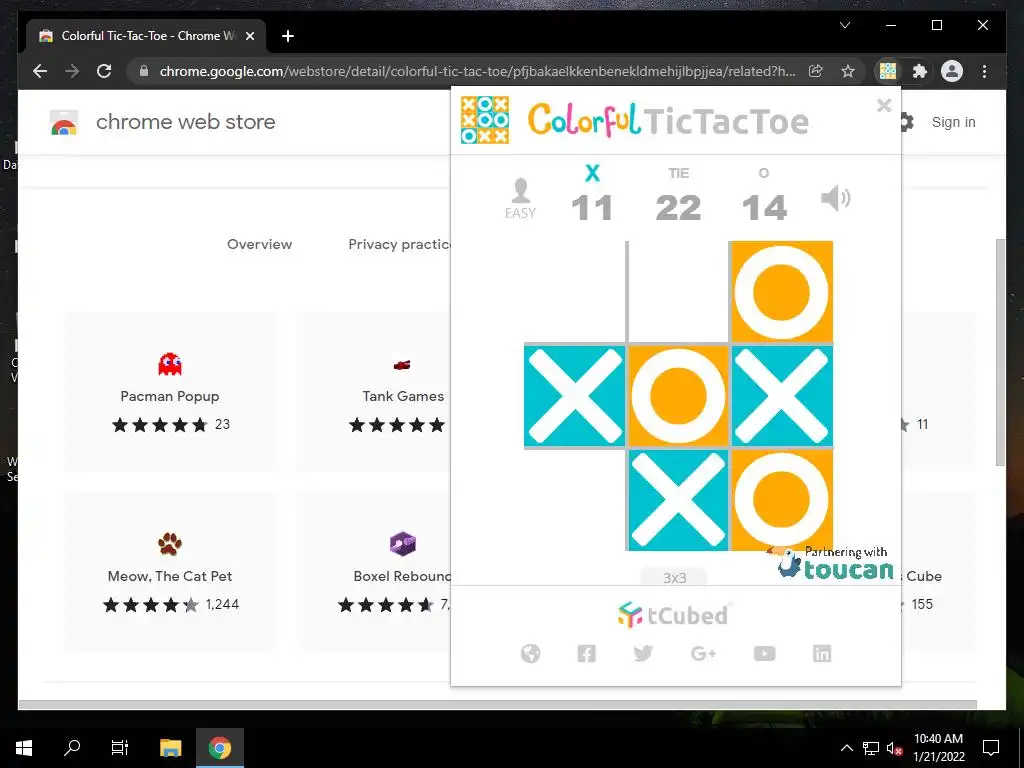The width and height of the screenshot is (1024, 768).
Task: Open the tCubed logo link
Action: (x=673, y=615)
